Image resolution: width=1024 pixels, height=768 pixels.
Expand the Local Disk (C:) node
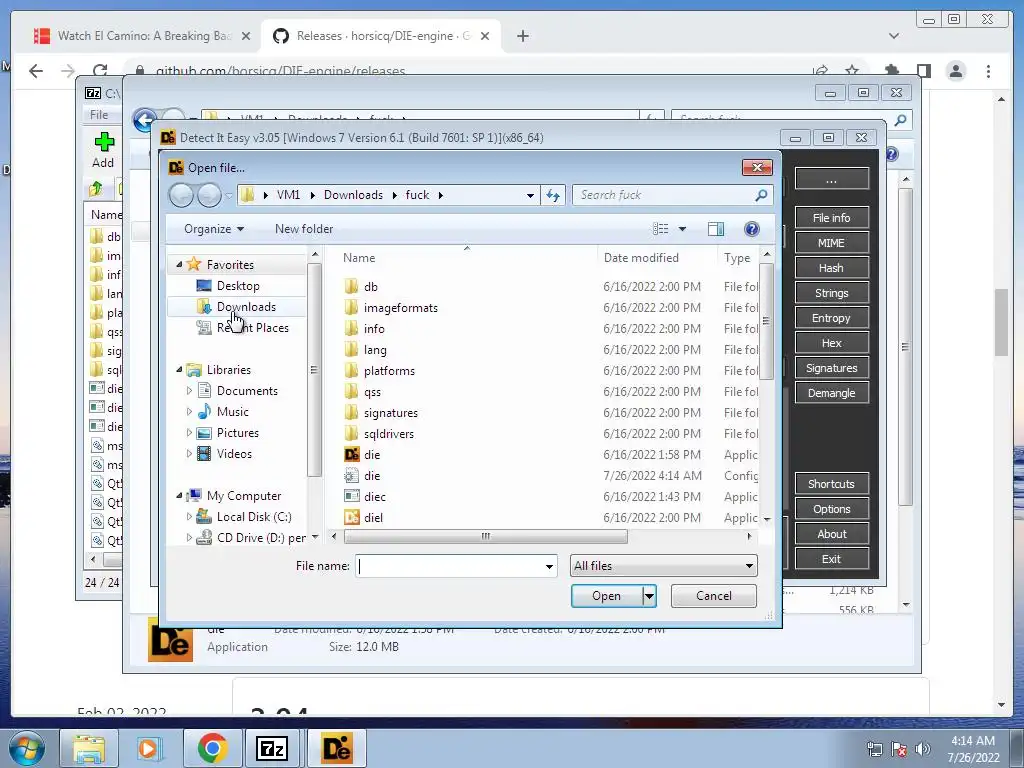pyautogui.click(x=189, y=517)
